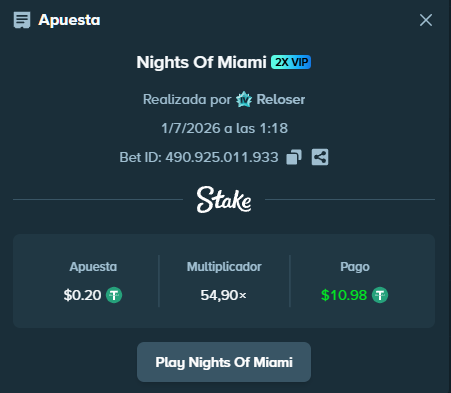This screenshot has width=451, height=393.
Task: Click the $0.20 bet amount
Action: tap(82, 295)
